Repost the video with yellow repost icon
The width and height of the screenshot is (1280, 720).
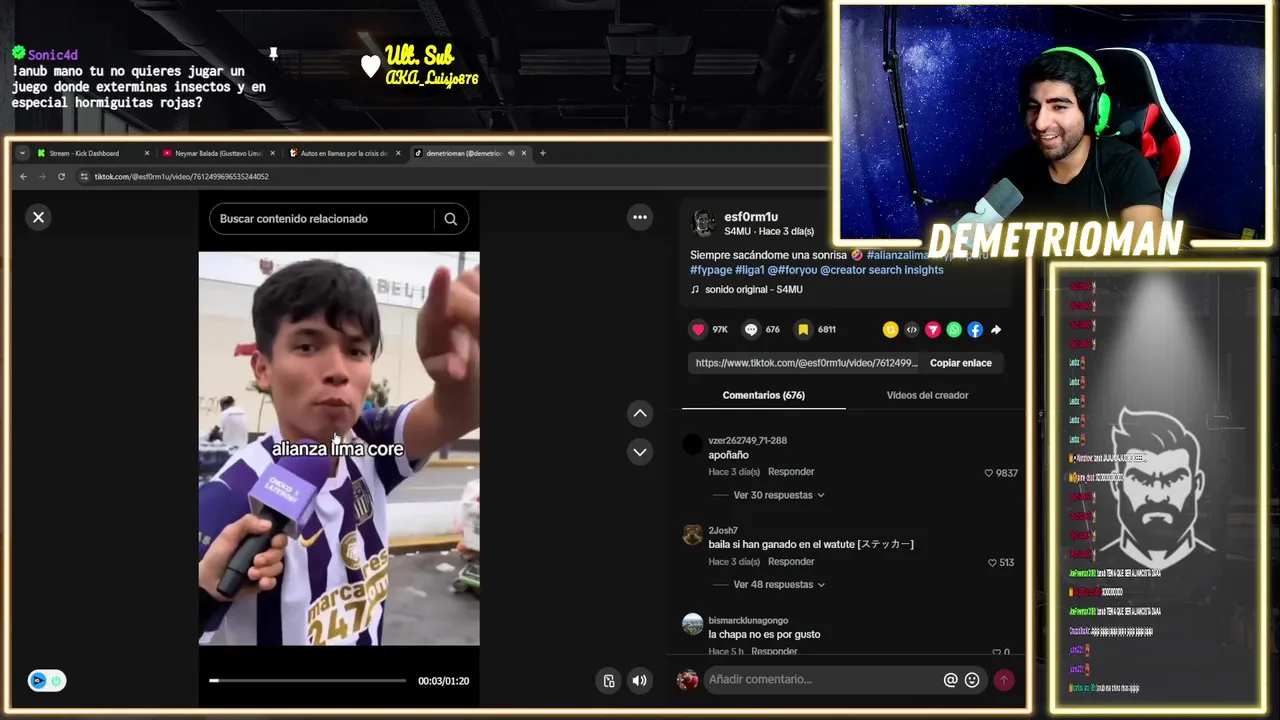tap(890, 329)
